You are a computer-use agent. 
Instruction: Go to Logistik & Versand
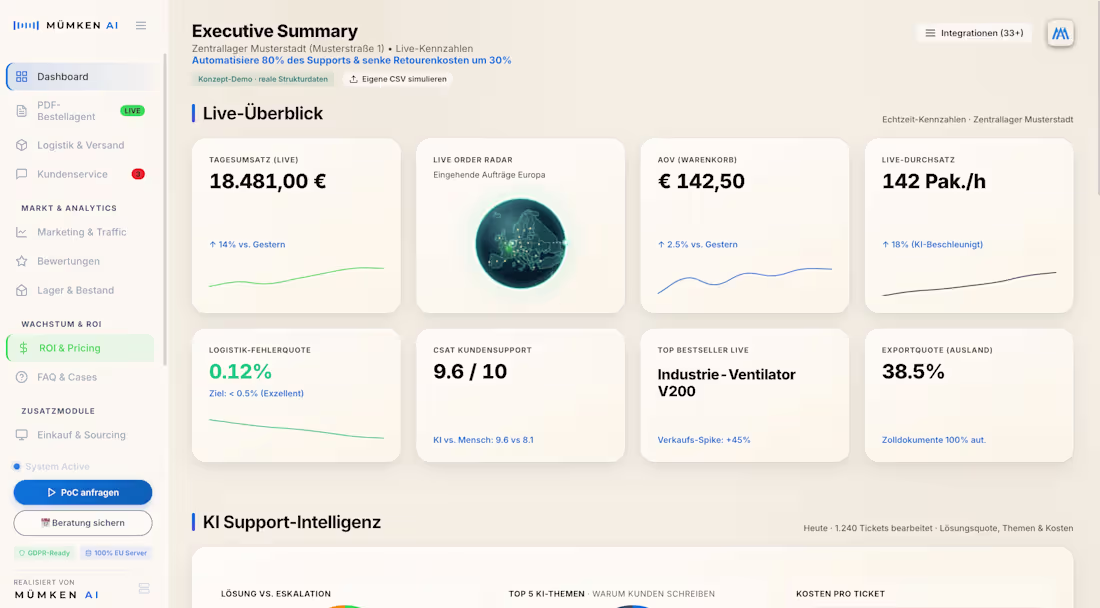tap(81, 145)
